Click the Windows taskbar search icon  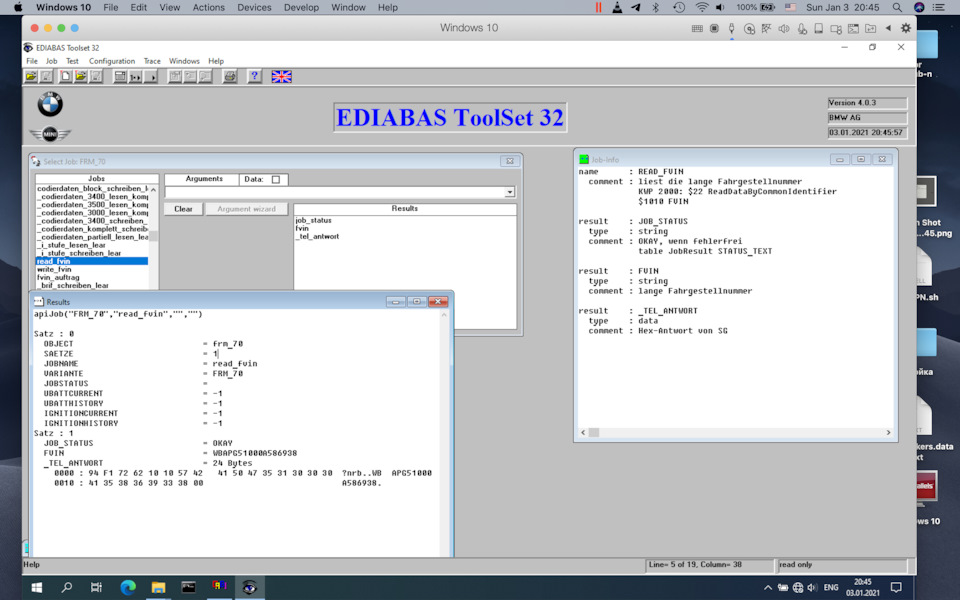(67, 587)
